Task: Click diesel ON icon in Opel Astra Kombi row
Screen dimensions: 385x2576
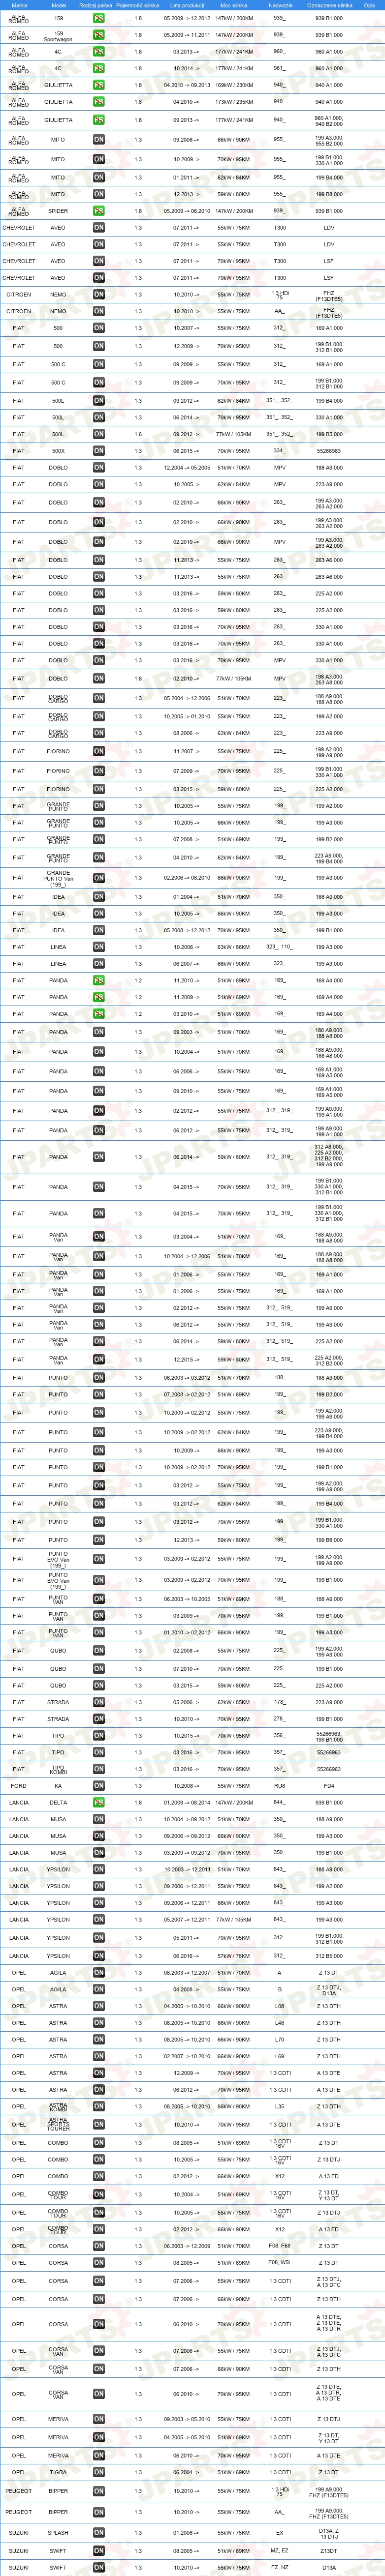Action: (x=98, y=2107)
